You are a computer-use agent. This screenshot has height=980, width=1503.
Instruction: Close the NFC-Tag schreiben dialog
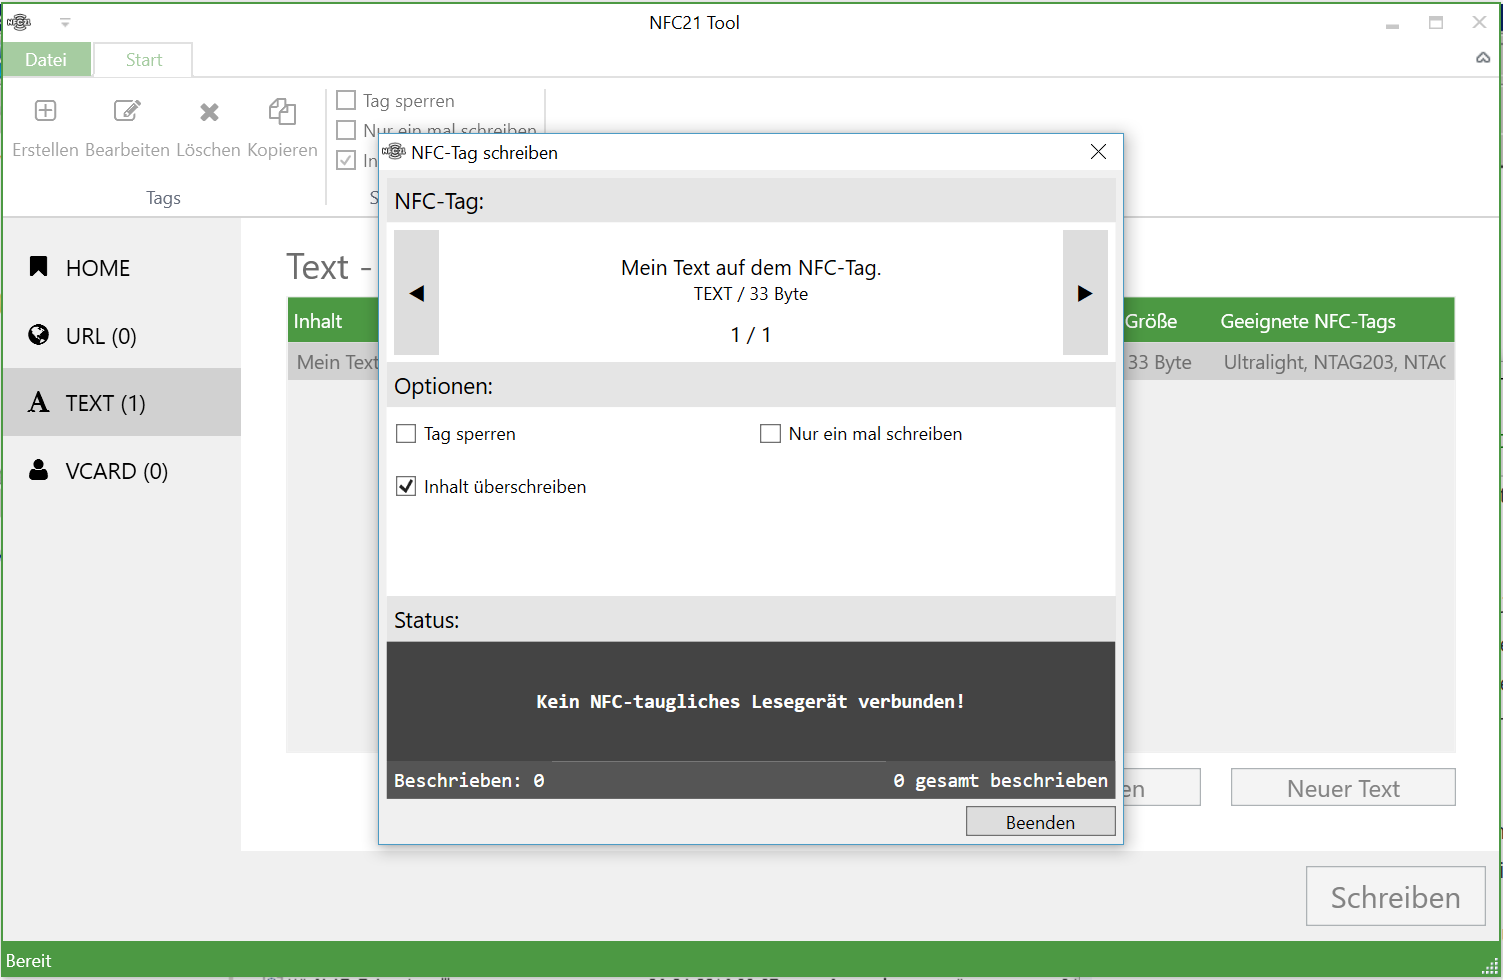tap(1098, 151)
